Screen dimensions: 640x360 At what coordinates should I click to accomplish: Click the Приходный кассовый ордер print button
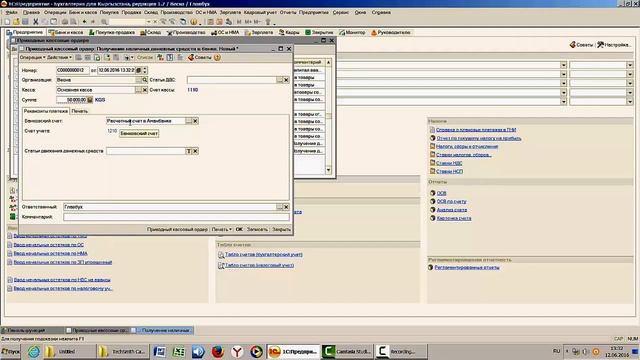(177, 229)
